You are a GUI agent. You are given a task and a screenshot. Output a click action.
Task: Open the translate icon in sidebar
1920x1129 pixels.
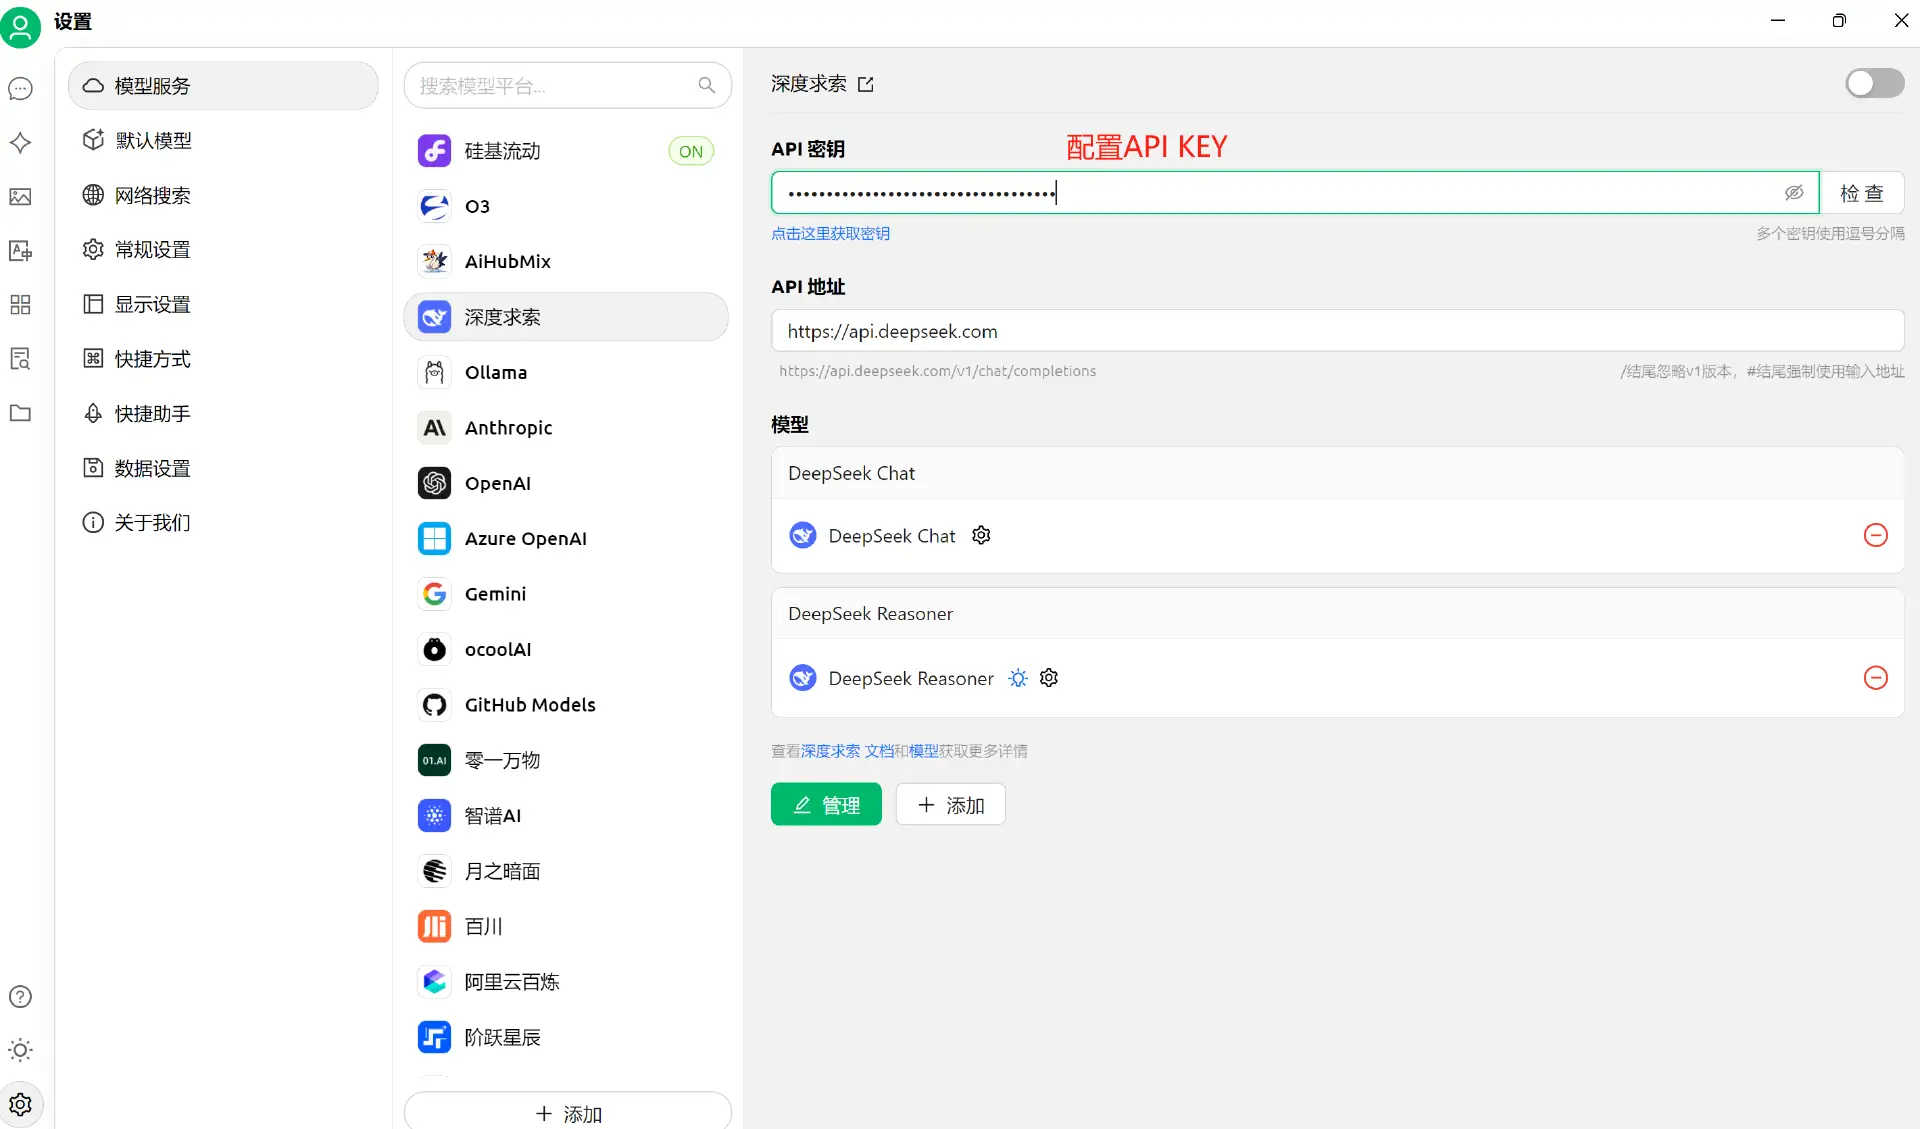click(20, 251)
